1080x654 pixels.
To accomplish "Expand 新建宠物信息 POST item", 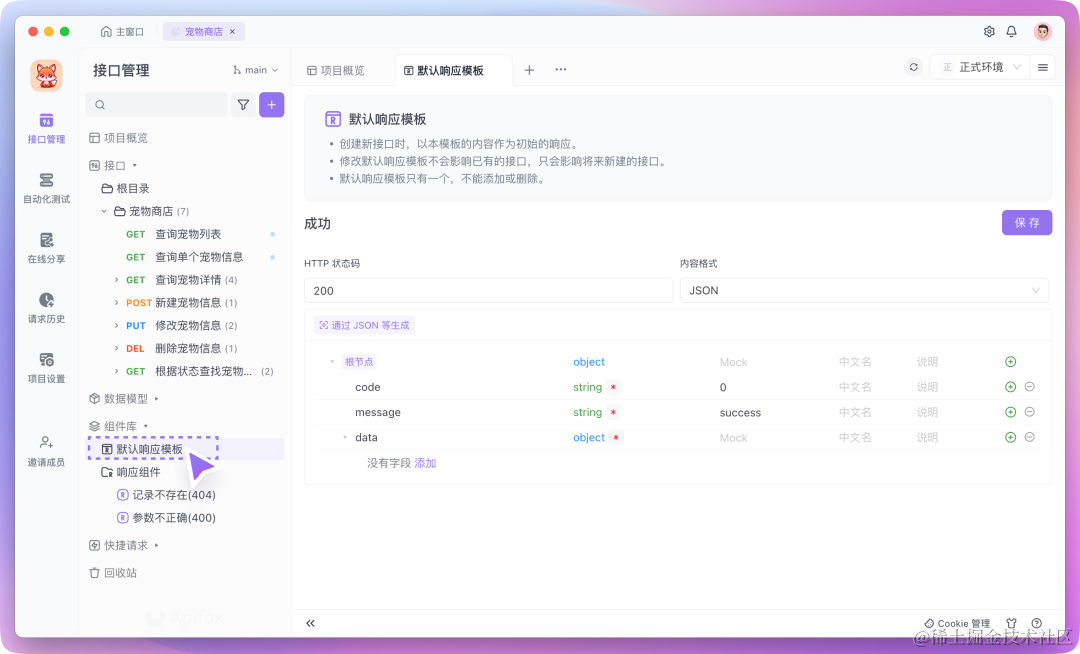I will (116, 303).
